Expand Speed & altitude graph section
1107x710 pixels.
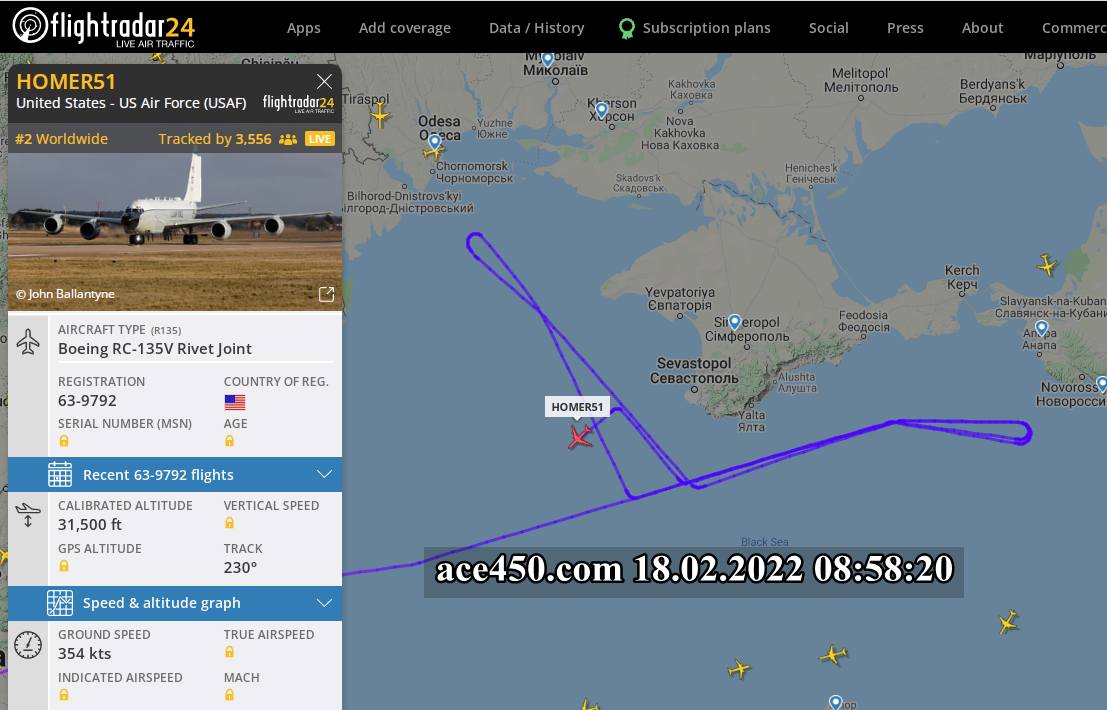tap(175, 603)
